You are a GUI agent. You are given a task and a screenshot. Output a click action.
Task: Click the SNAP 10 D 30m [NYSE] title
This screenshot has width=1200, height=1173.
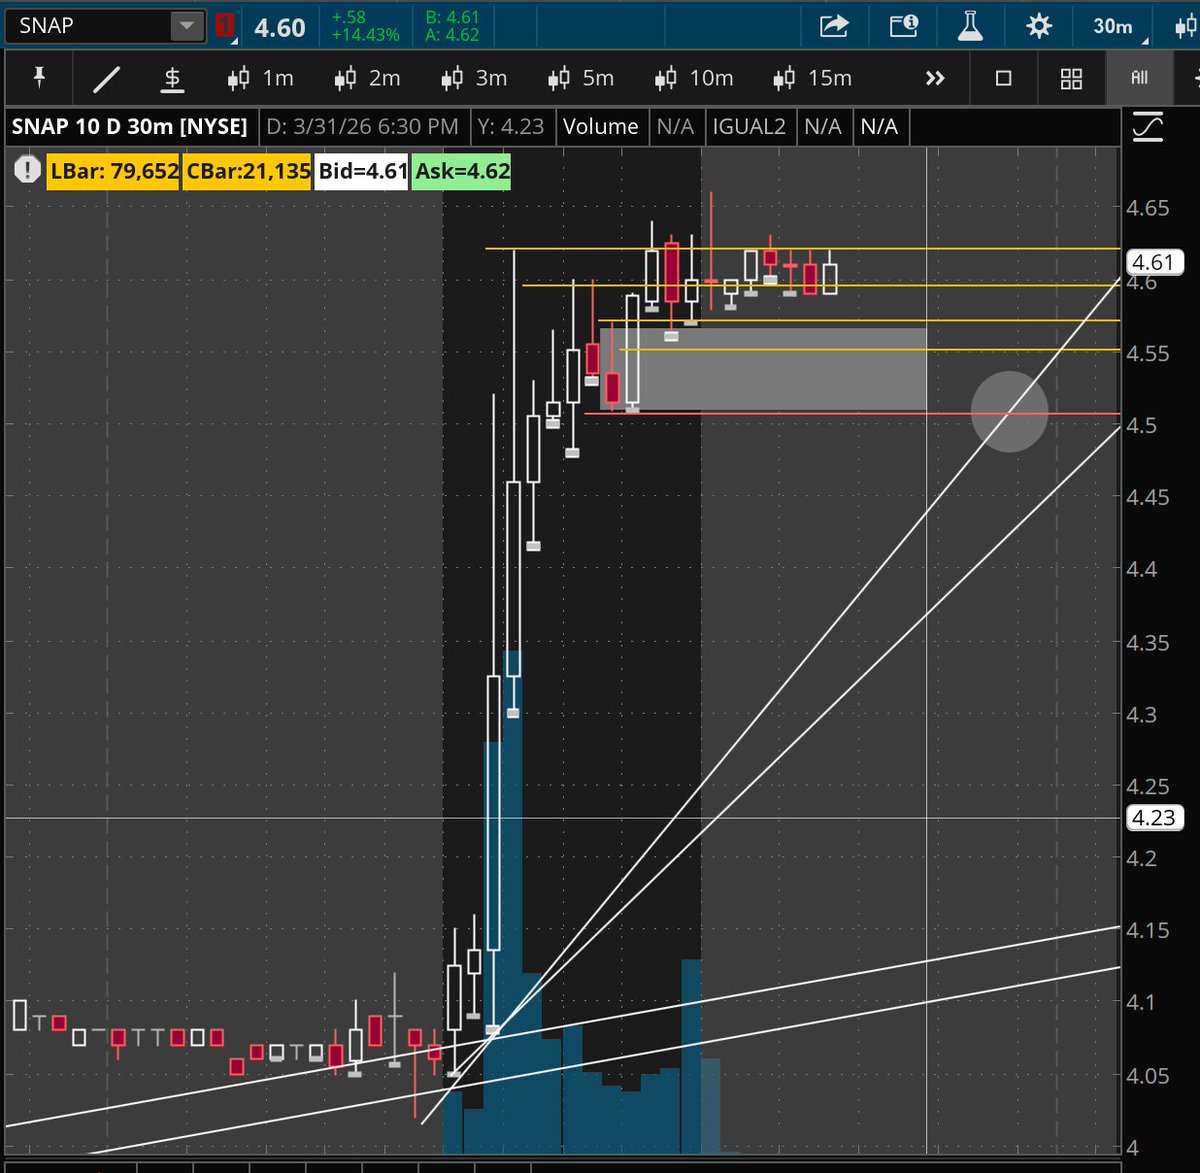coord(130,127)
